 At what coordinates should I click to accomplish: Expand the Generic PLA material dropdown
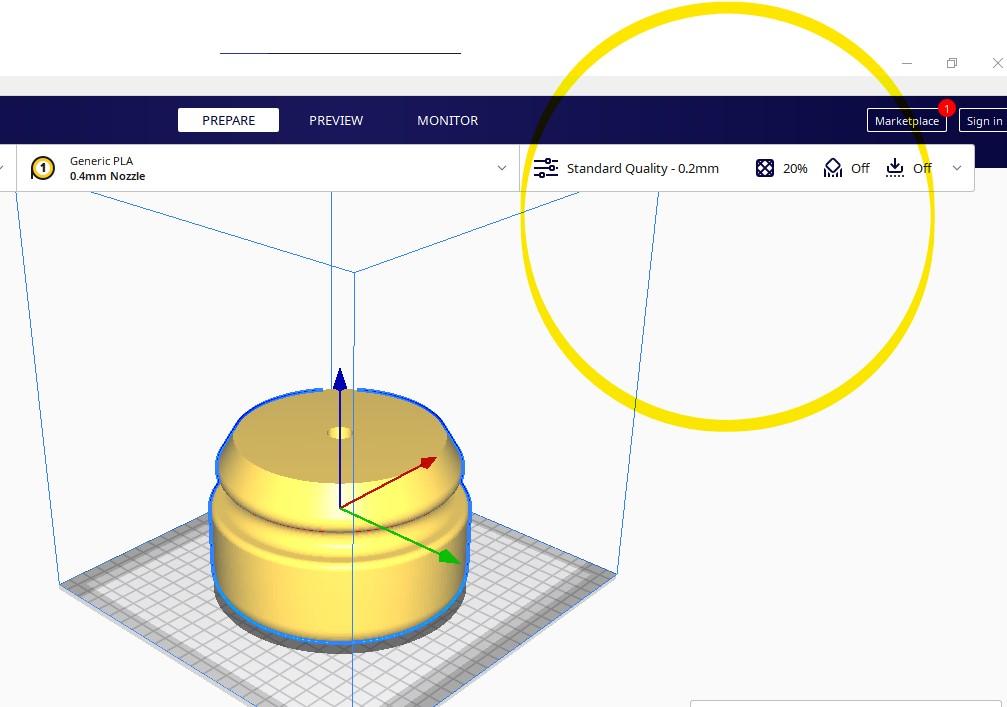[502, 168]
